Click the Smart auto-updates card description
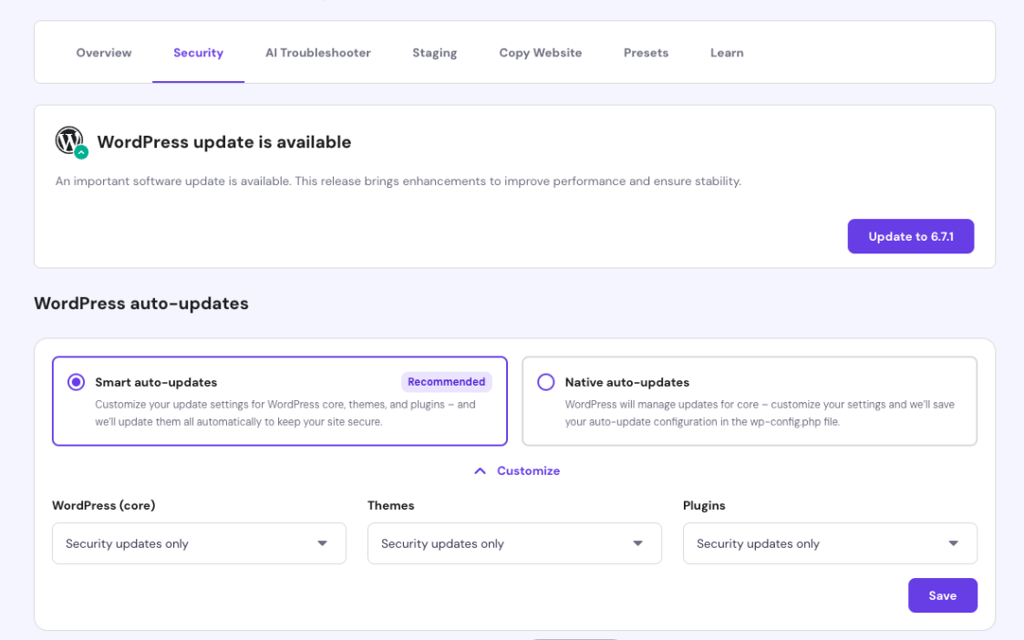 click(285, 413)
